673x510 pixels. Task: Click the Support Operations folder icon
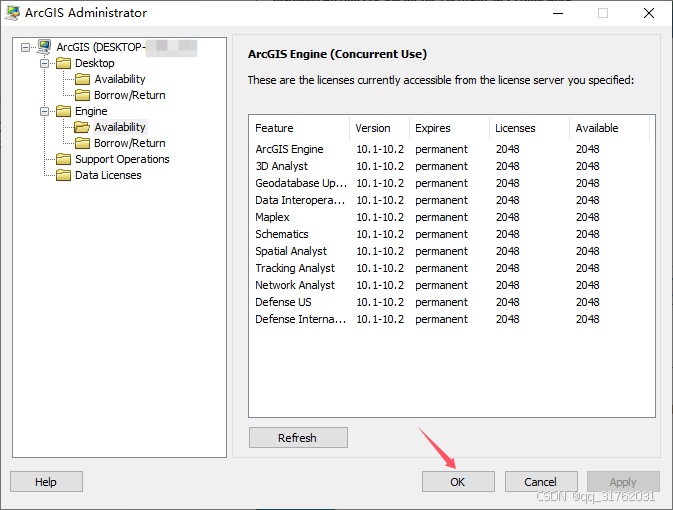point(64,159)
